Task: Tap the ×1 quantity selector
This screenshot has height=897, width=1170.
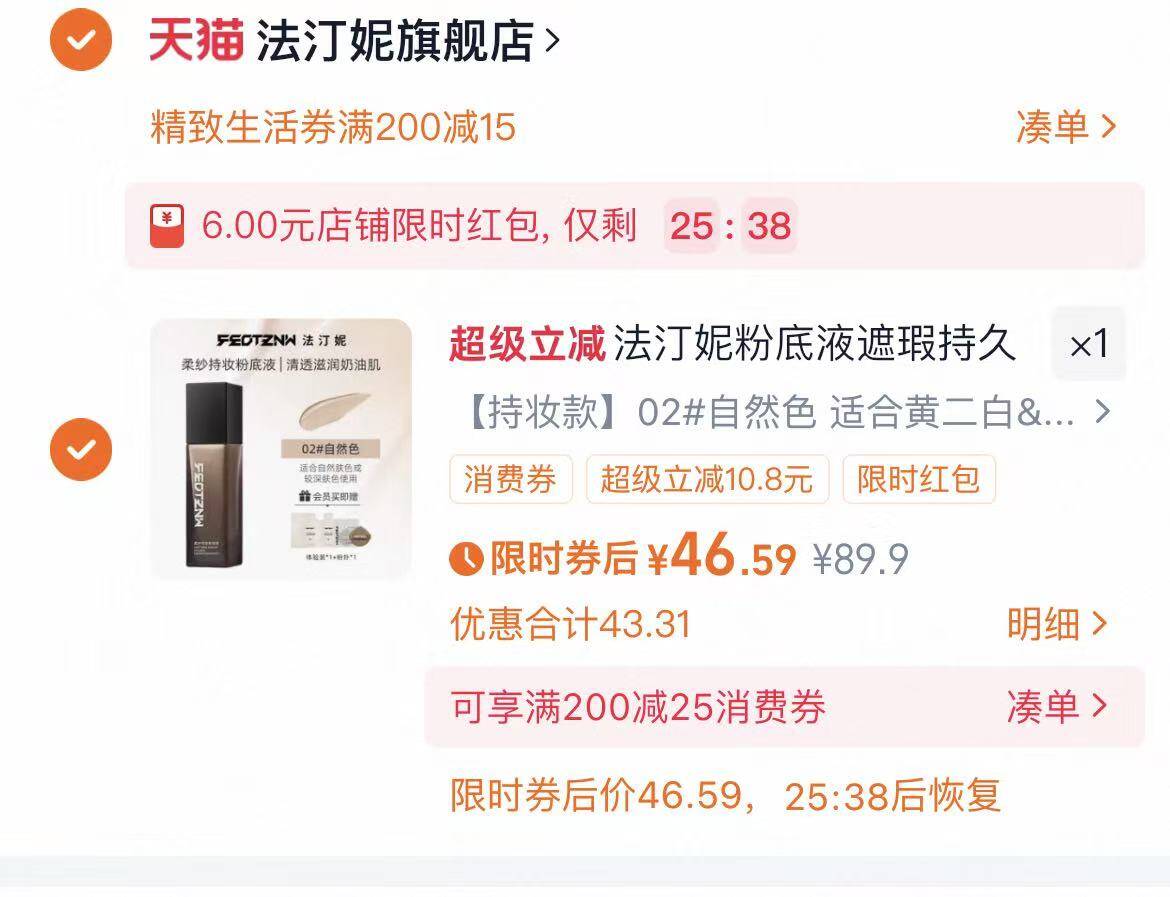Action: click(x=1088, y=344)
